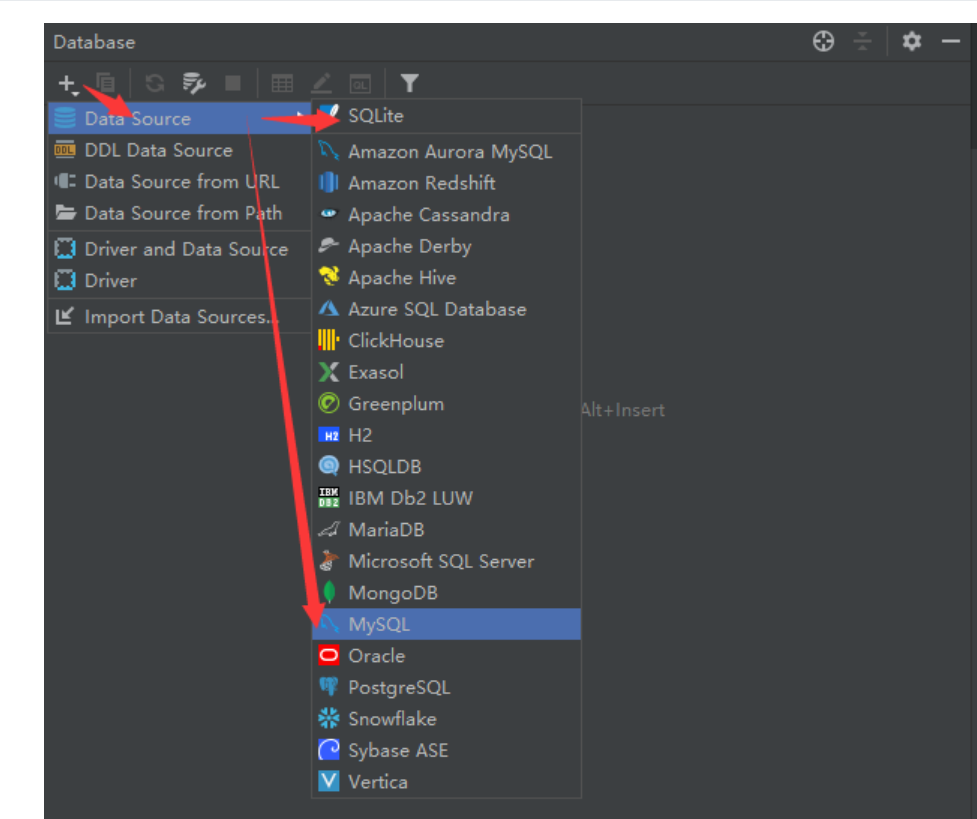Viewport: 977px width, 819px height.
Task: Select Amazon Redshift
Action: coord(446,183)
